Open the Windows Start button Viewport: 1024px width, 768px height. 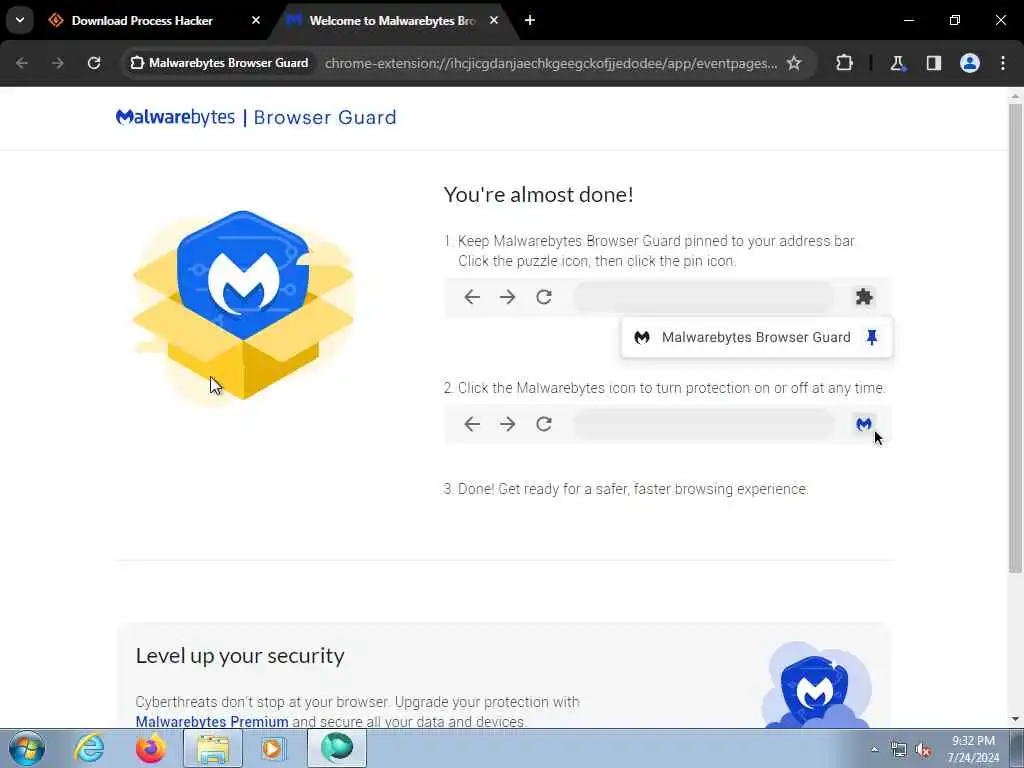(27, 748)
